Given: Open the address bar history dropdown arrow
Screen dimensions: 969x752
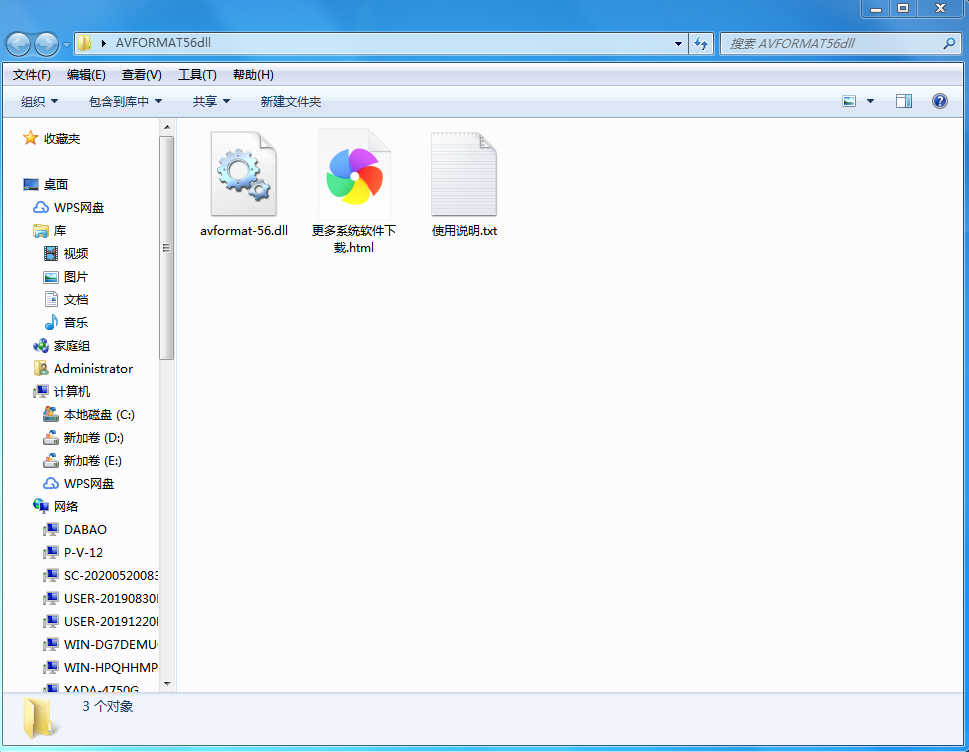Looking at the screenshot, I should 678,43.
